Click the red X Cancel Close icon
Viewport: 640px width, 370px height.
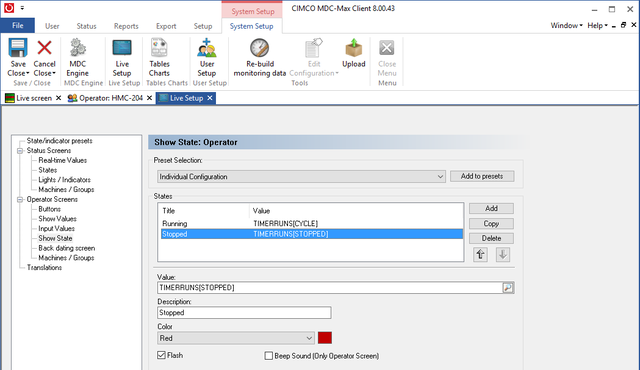pyautogui.click(x=44, y=48)
